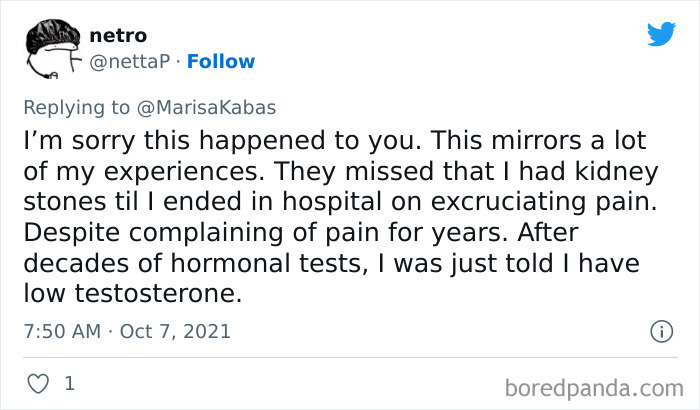The height and width of the screenshot is (410, 700).
Task: Click the Twitter bird logo
Action: 661,34
